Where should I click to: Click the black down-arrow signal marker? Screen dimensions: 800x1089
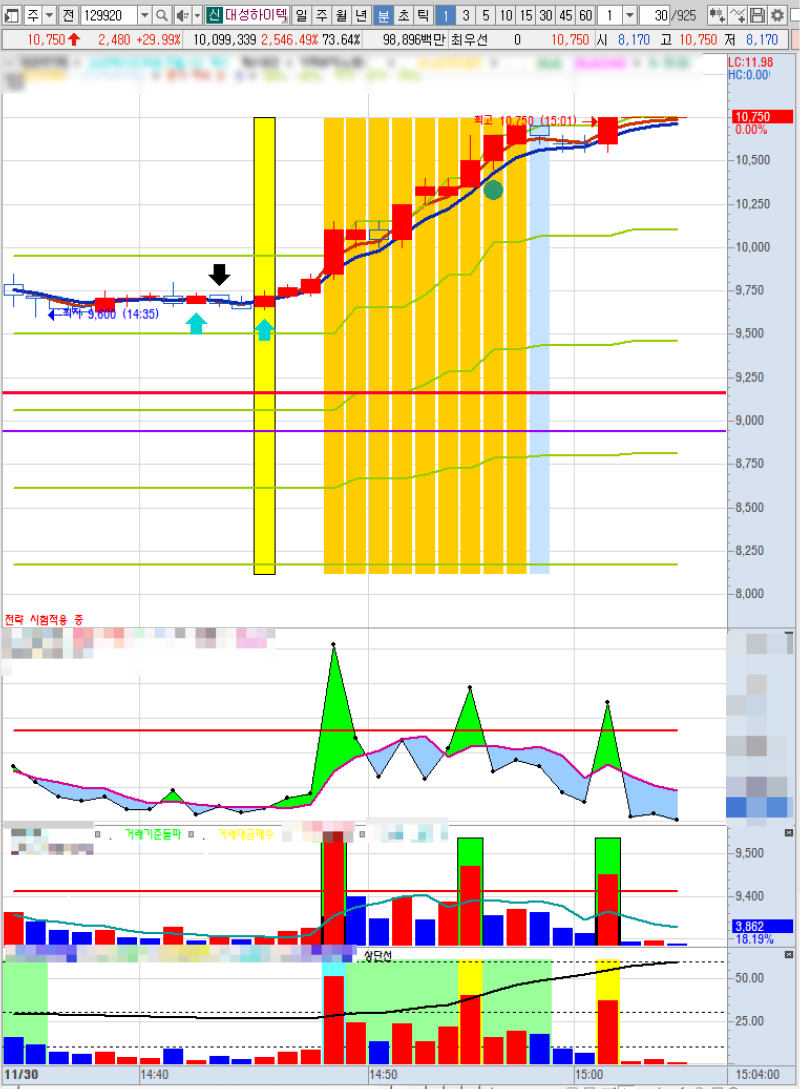coord(219,274)
